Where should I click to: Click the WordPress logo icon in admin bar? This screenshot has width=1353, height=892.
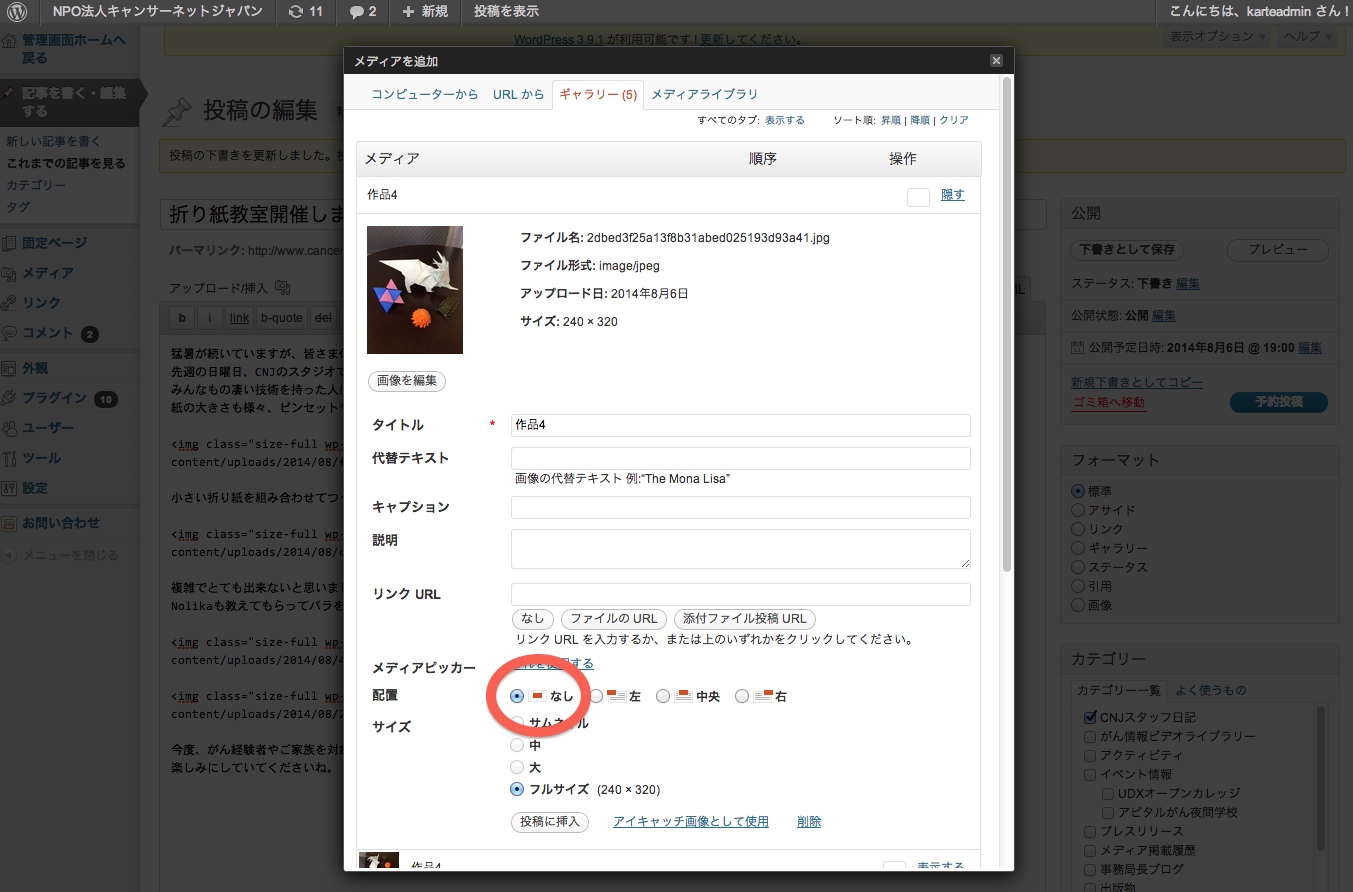[x=18, y=12]
